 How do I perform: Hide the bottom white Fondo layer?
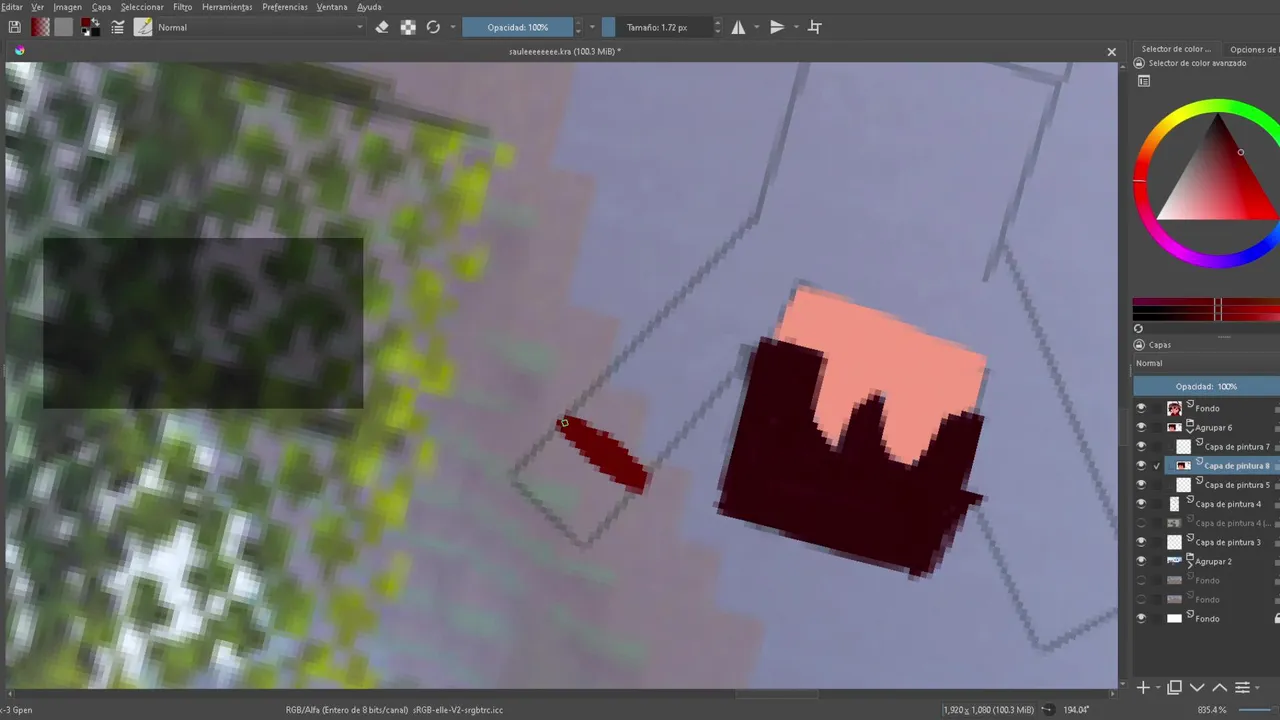pos(1141,618)
